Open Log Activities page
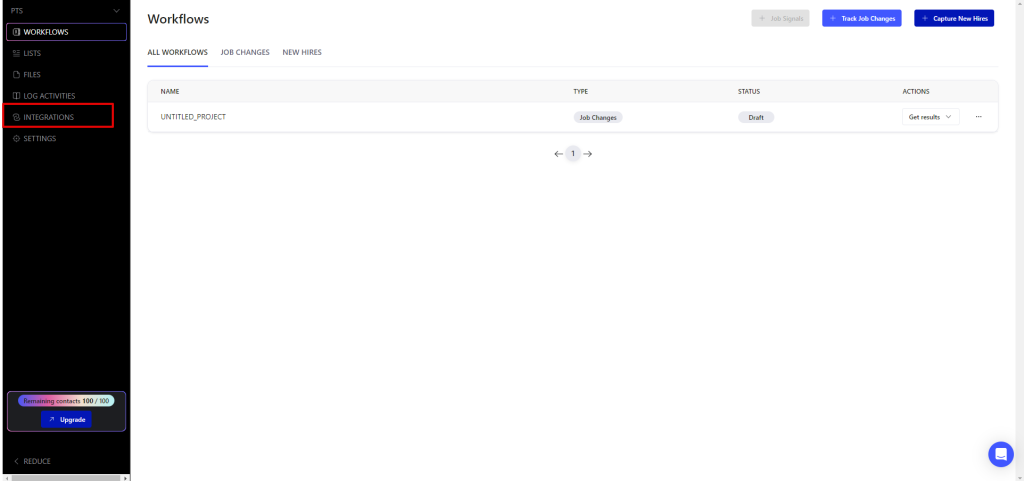 tap(48, 96)
